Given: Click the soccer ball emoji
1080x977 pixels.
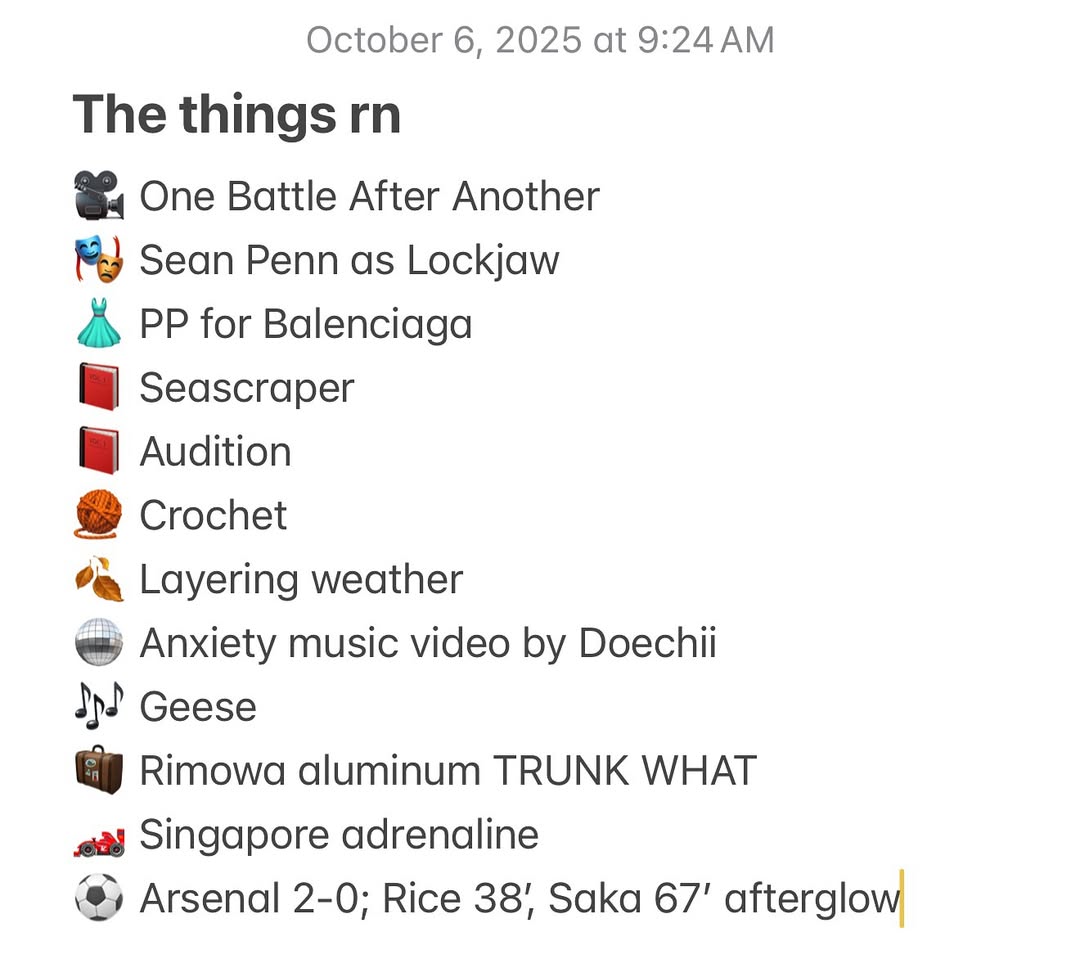Looking at the screenshot, I should pos(99,899).
